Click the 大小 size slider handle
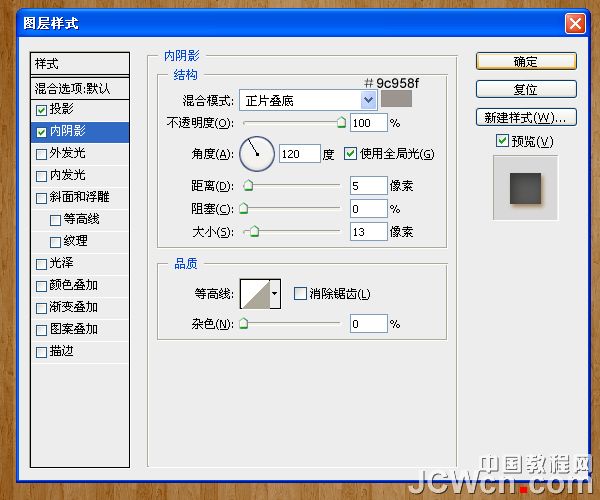 coord(254,231)
